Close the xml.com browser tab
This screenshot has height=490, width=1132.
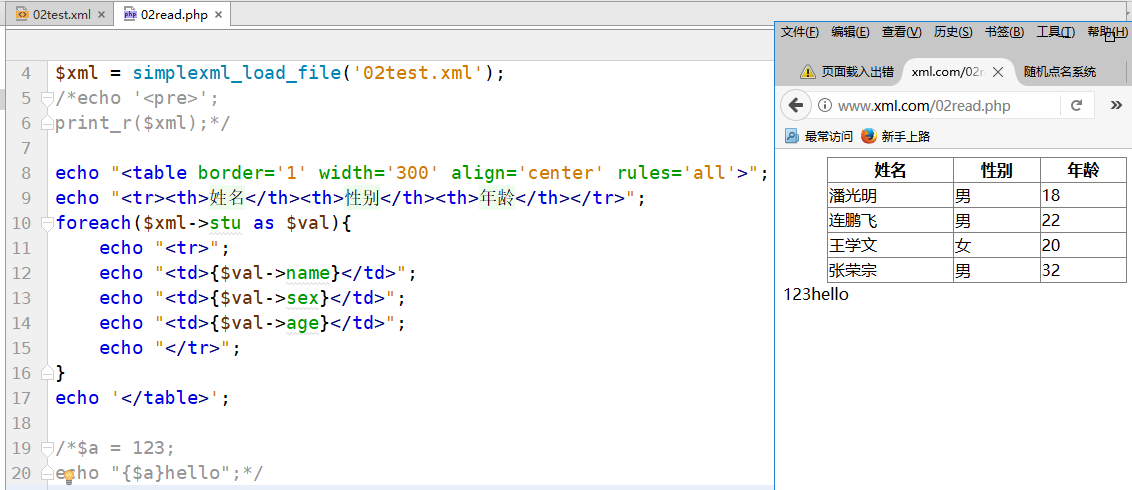(997, 72)
